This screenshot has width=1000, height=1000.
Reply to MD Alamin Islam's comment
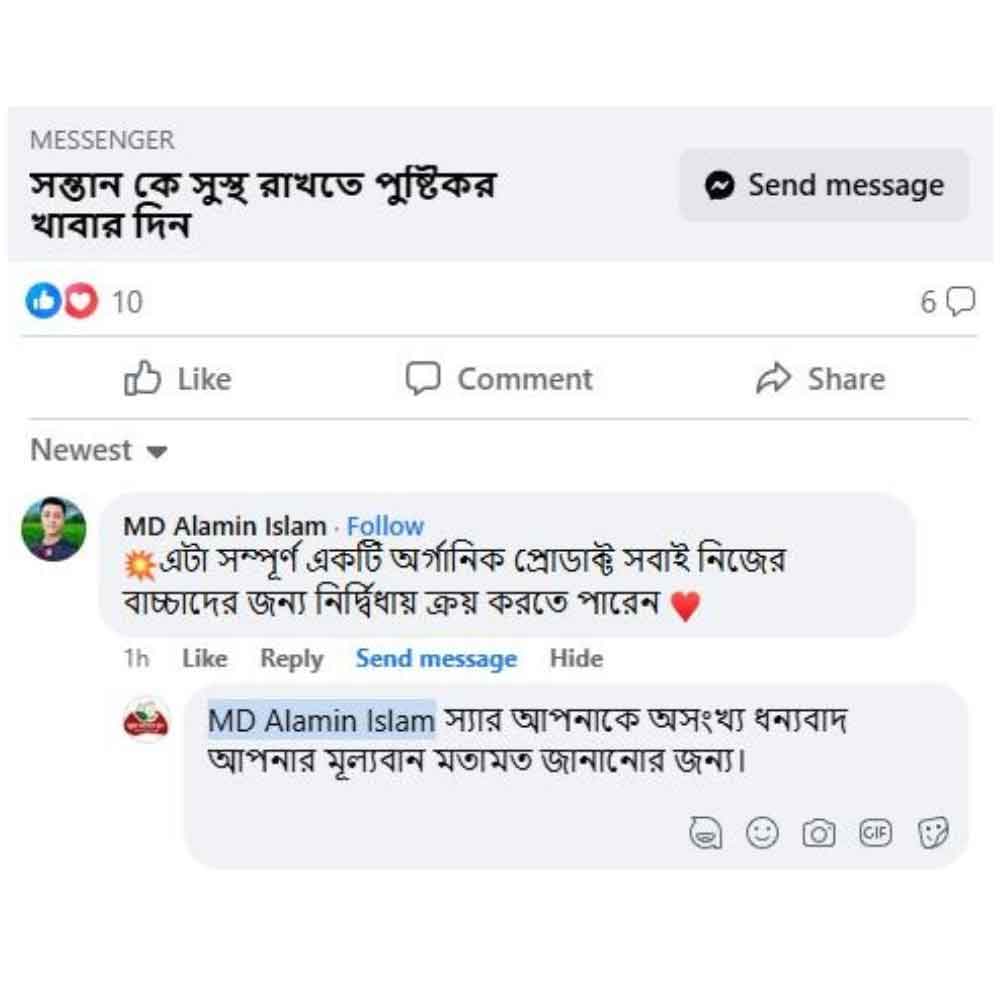tap(290, 658)
